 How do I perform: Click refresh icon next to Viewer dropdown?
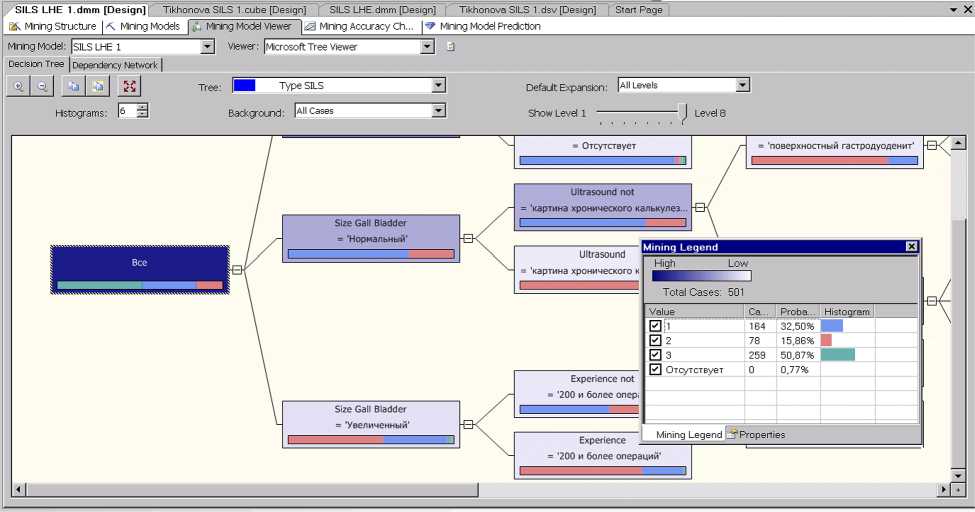pyautogui.click(x=451, y=47)
